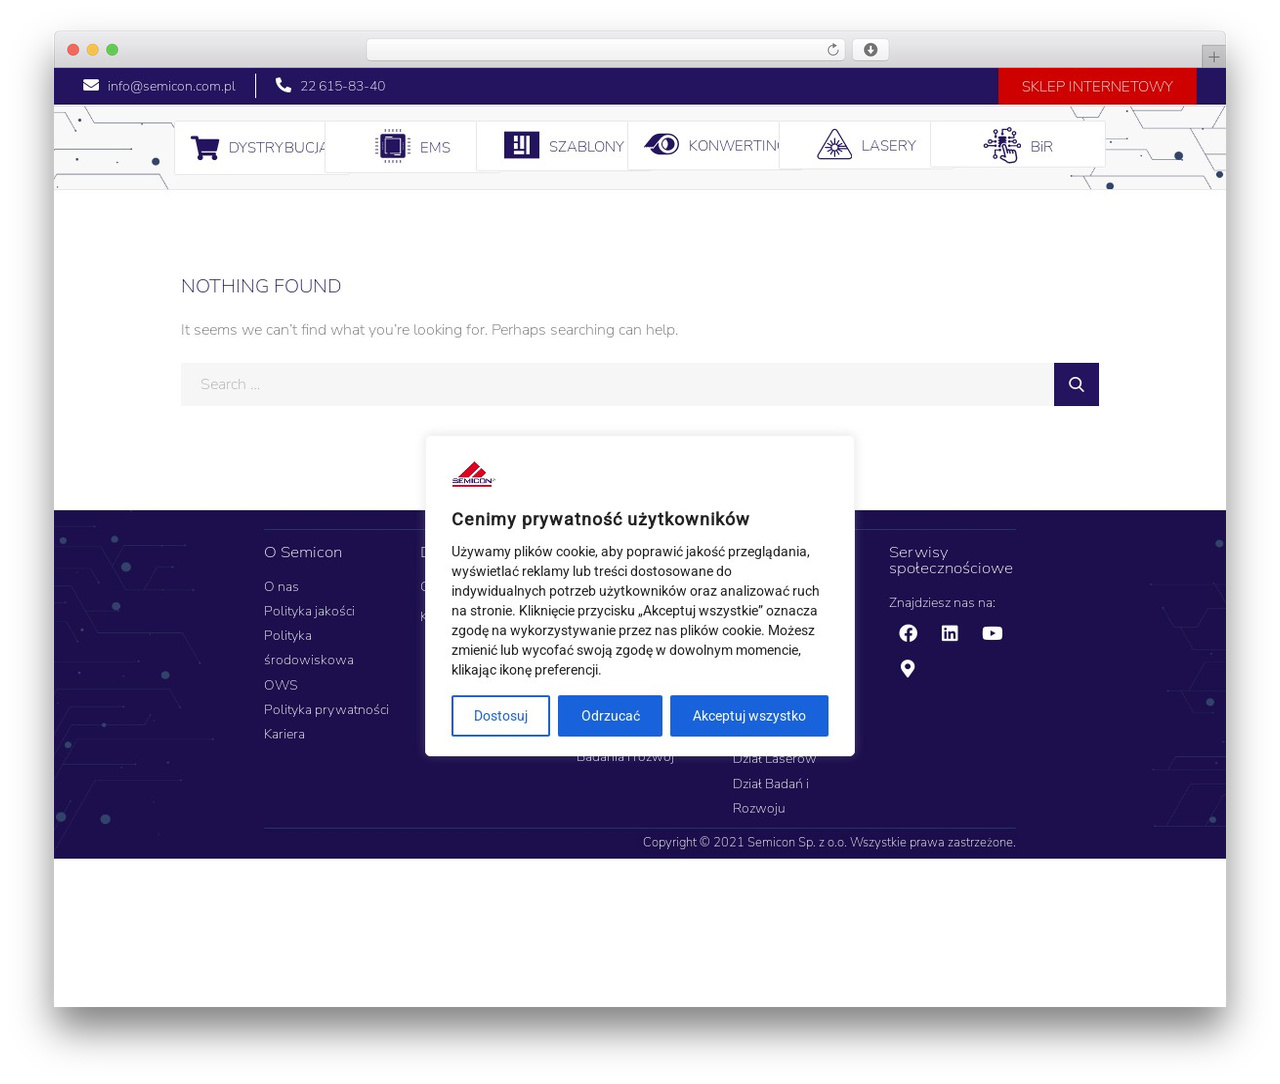Click the browser download icon
Viewport: 1280px width, 1084px height.
871,50
